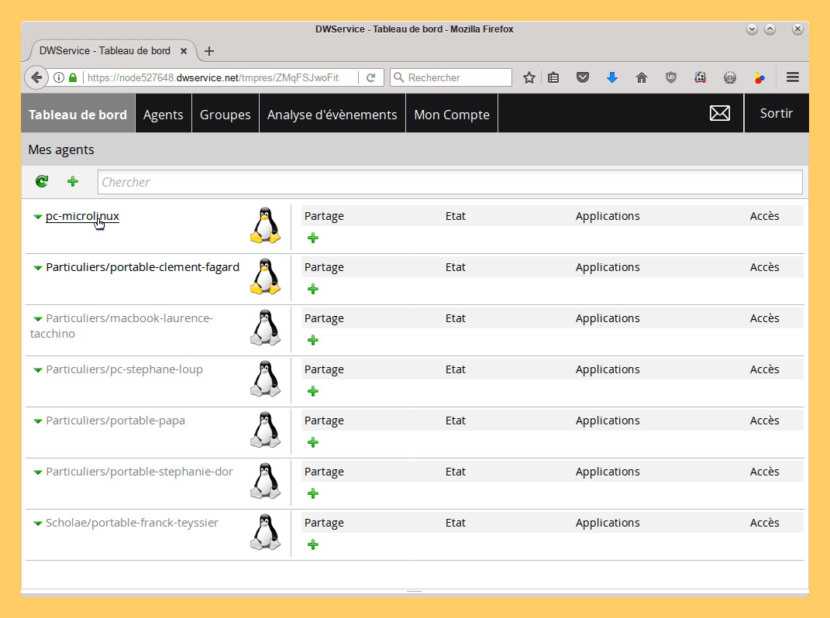This screenshot has width=830, height=618.
Task: Click the green add agent plus icon
Action: (x=72, y=181)
